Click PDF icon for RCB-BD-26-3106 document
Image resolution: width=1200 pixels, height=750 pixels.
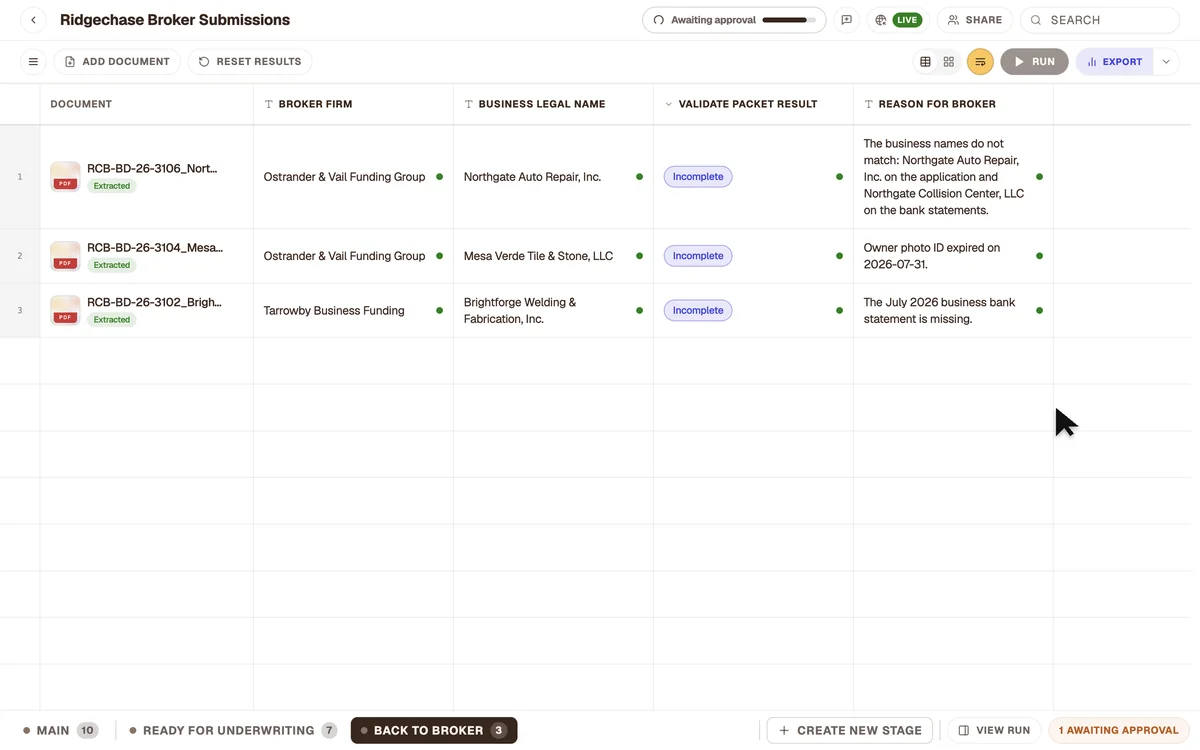pyautogui.click(x=65, y=176)
